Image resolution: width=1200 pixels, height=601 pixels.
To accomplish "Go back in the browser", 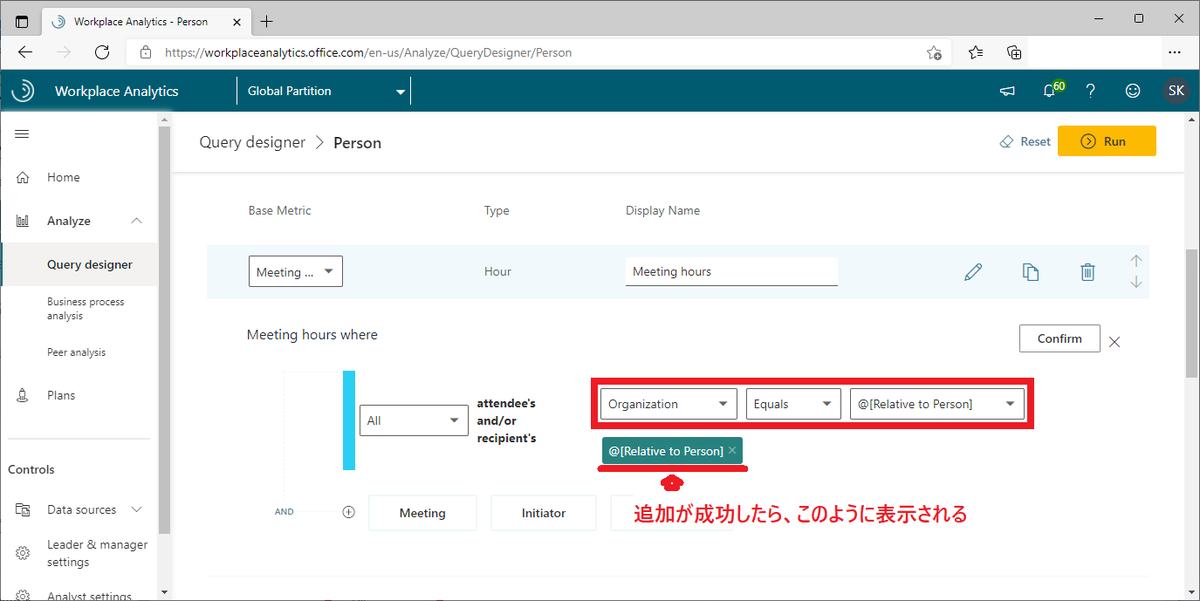I will [x=26, y=52].
